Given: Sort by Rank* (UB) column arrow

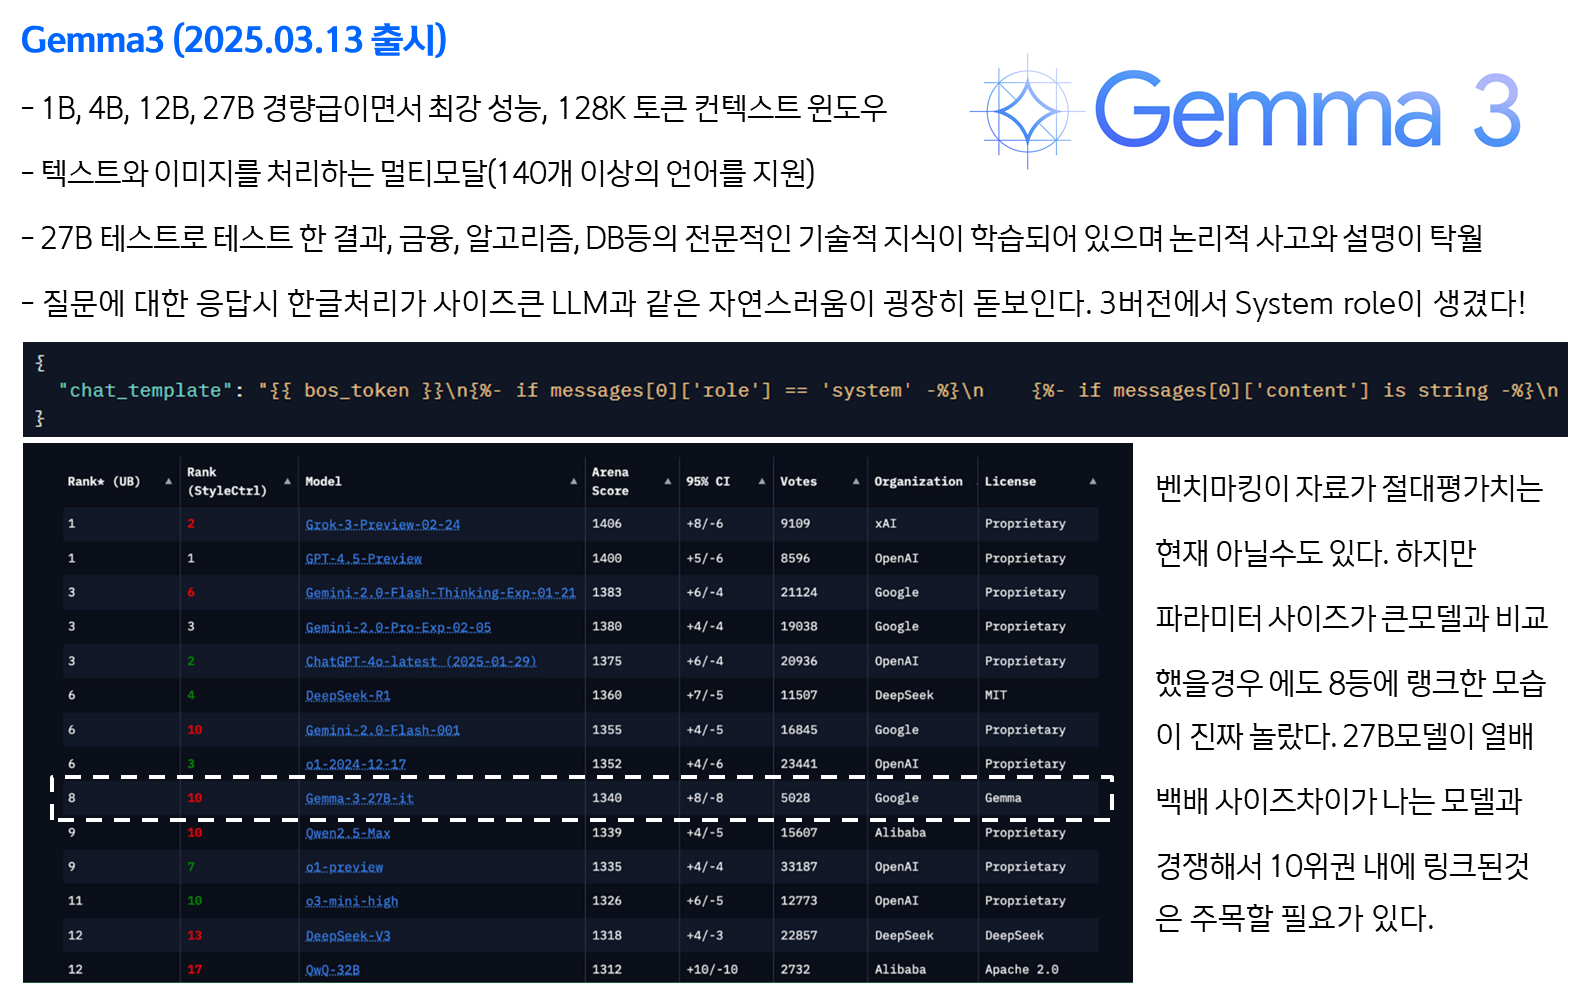Looking at the screenshot, I should 168,482.
